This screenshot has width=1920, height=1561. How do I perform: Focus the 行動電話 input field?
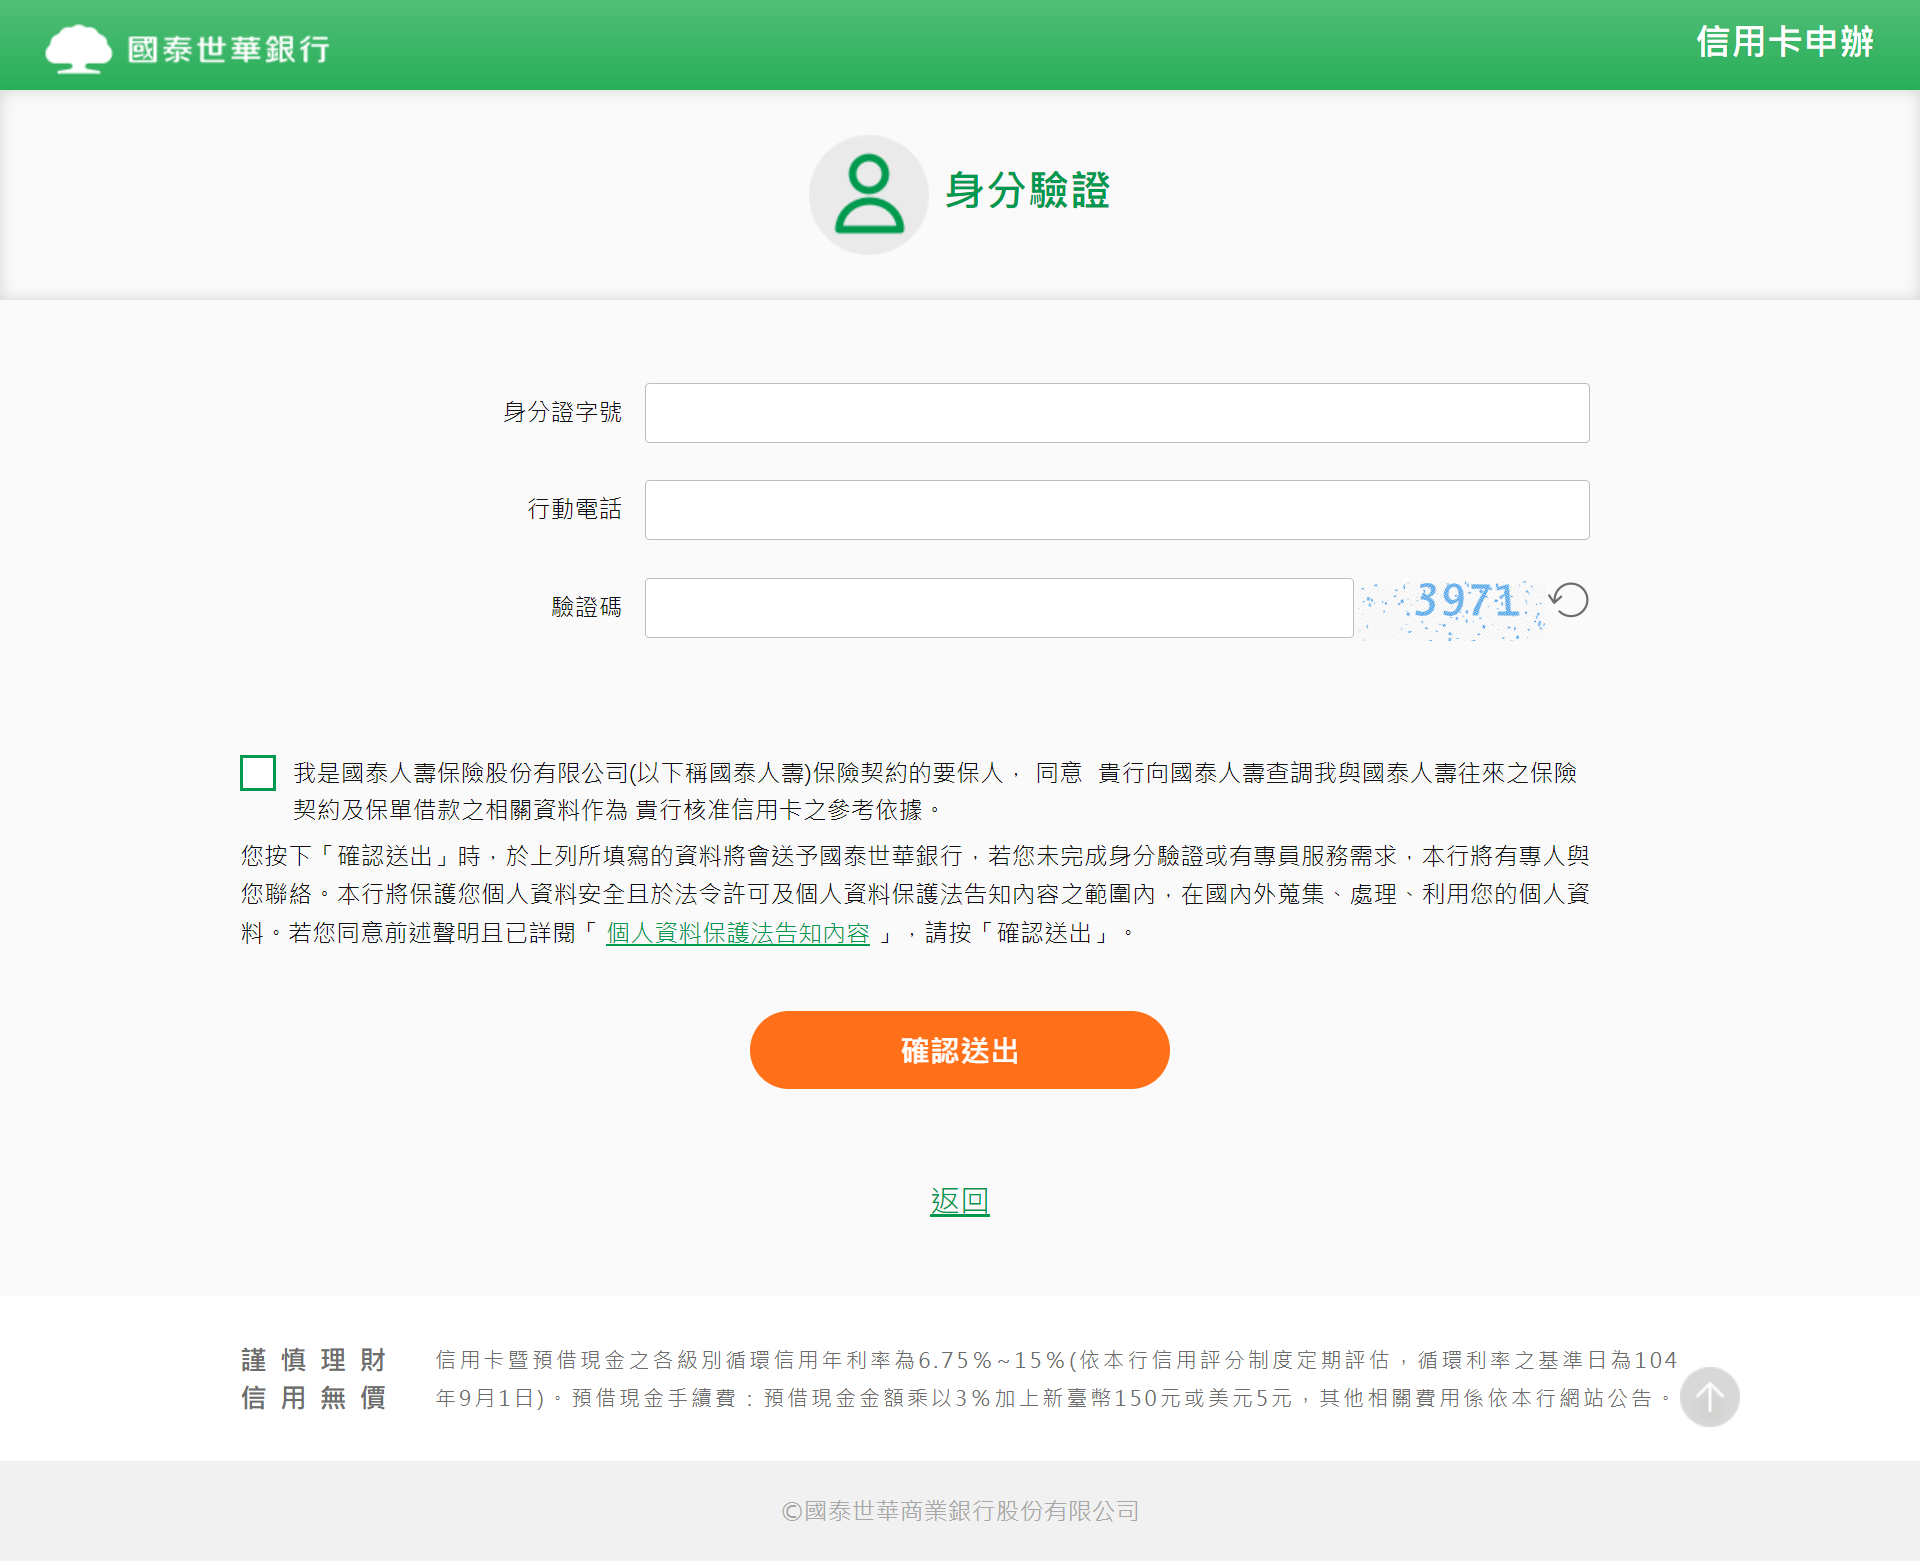1117,510
